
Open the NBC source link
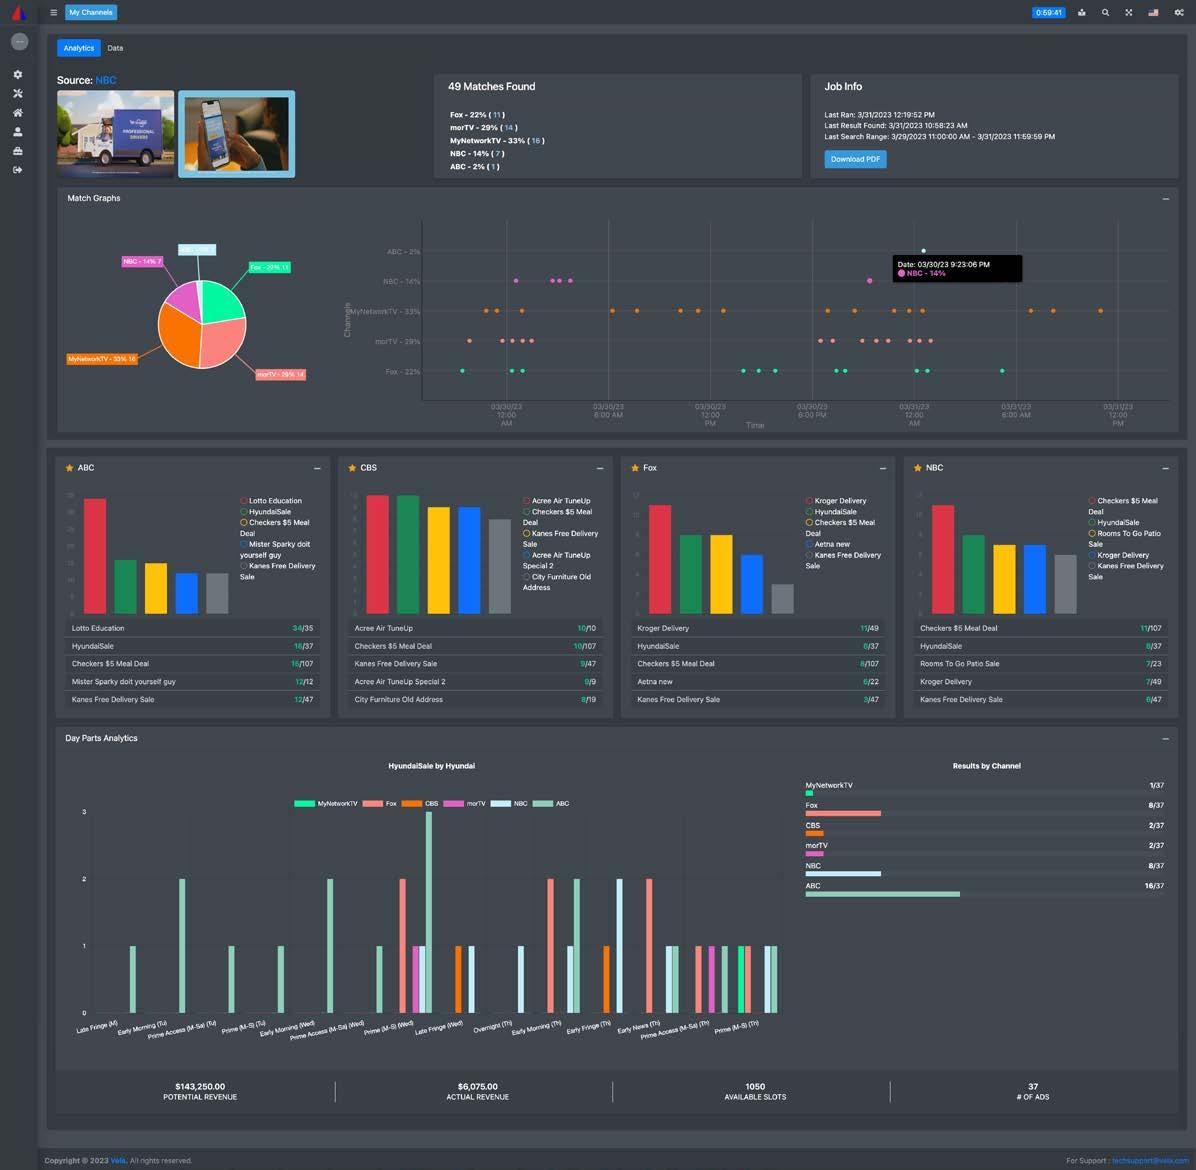pyautogui.click(x=106, y=80)
